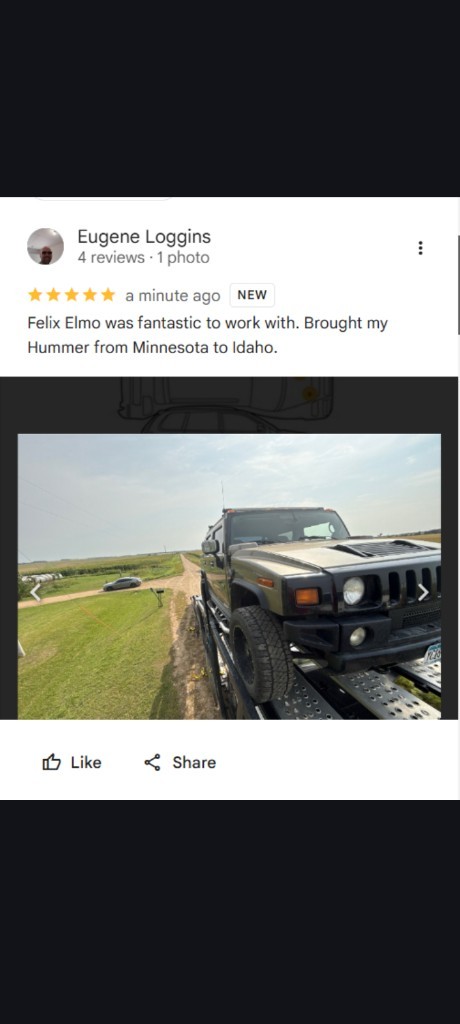This screenshot has width=460, height=1024.
Task: Open the '4 reviews · 1 photo' details
Action: click(x=143, y=258)
